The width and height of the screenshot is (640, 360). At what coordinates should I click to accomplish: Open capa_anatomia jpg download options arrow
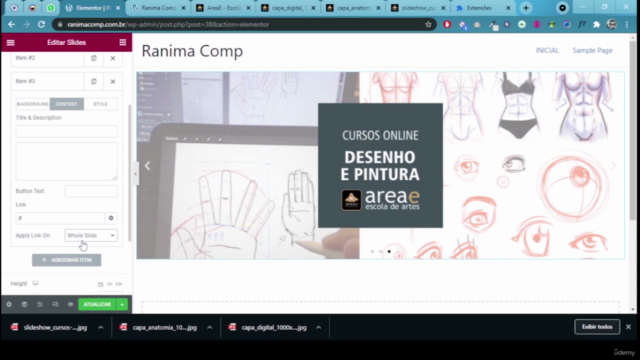209,327
